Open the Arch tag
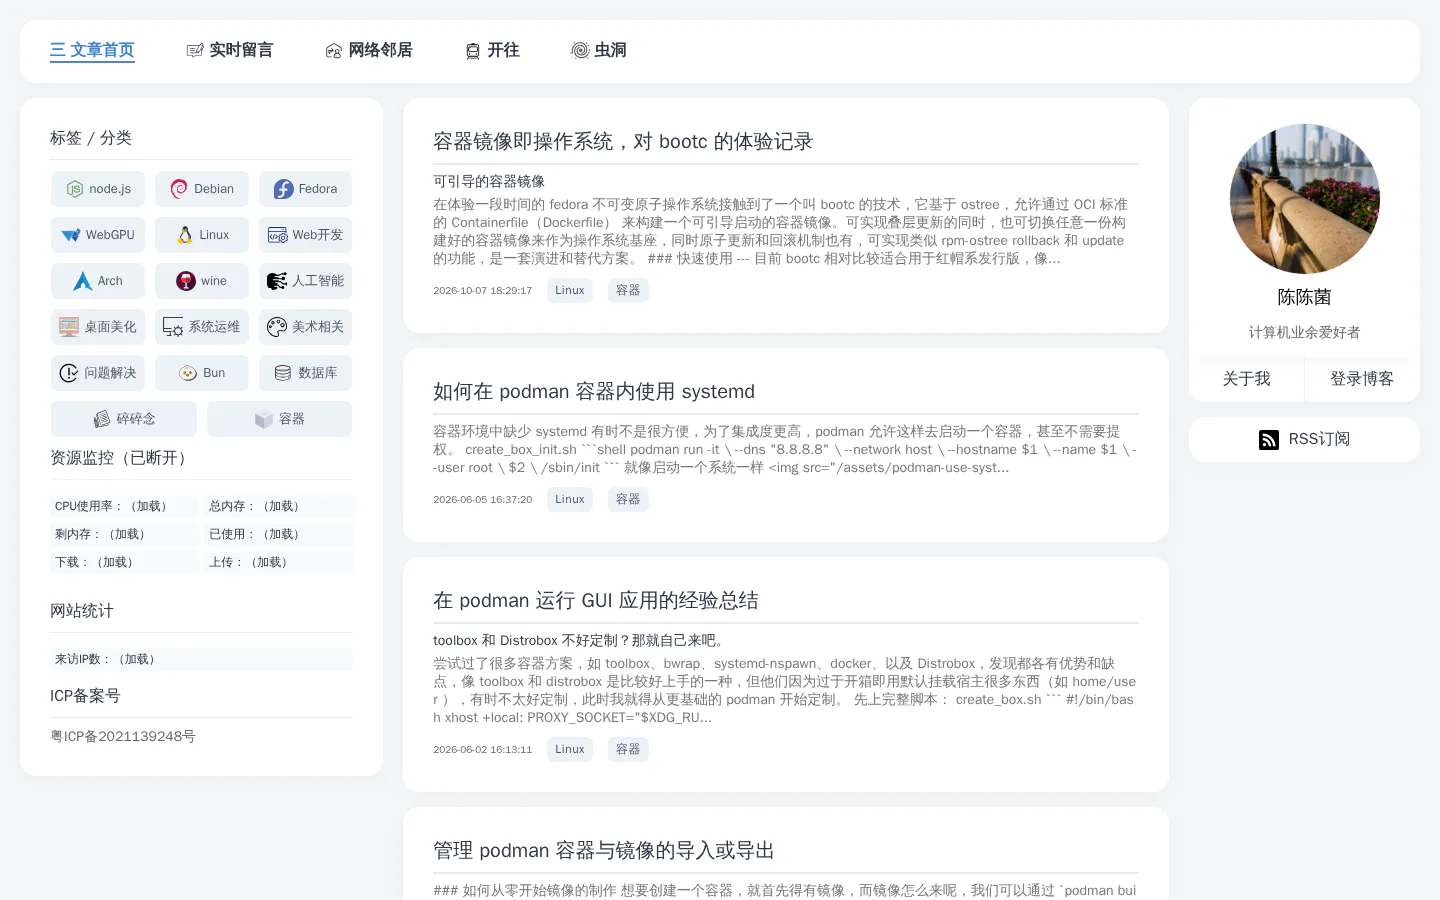 click(98, 281)
